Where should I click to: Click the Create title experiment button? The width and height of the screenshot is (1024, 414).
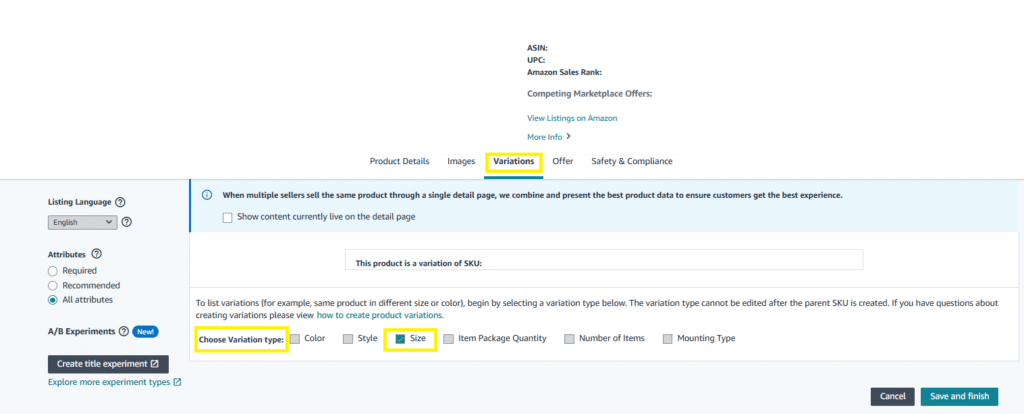[x=108, y=364]
